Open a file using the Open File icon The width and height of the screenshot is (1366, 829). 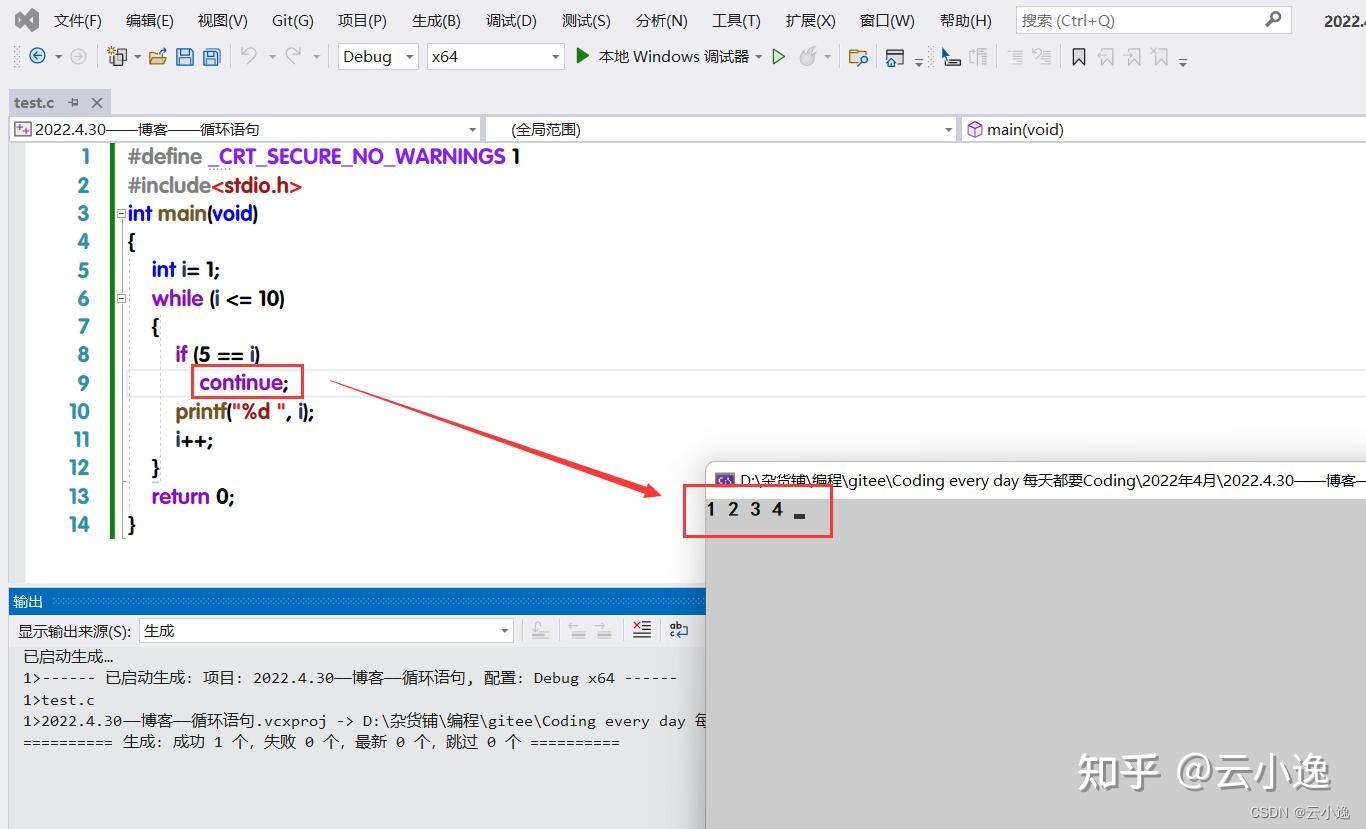tap(160, 56)
